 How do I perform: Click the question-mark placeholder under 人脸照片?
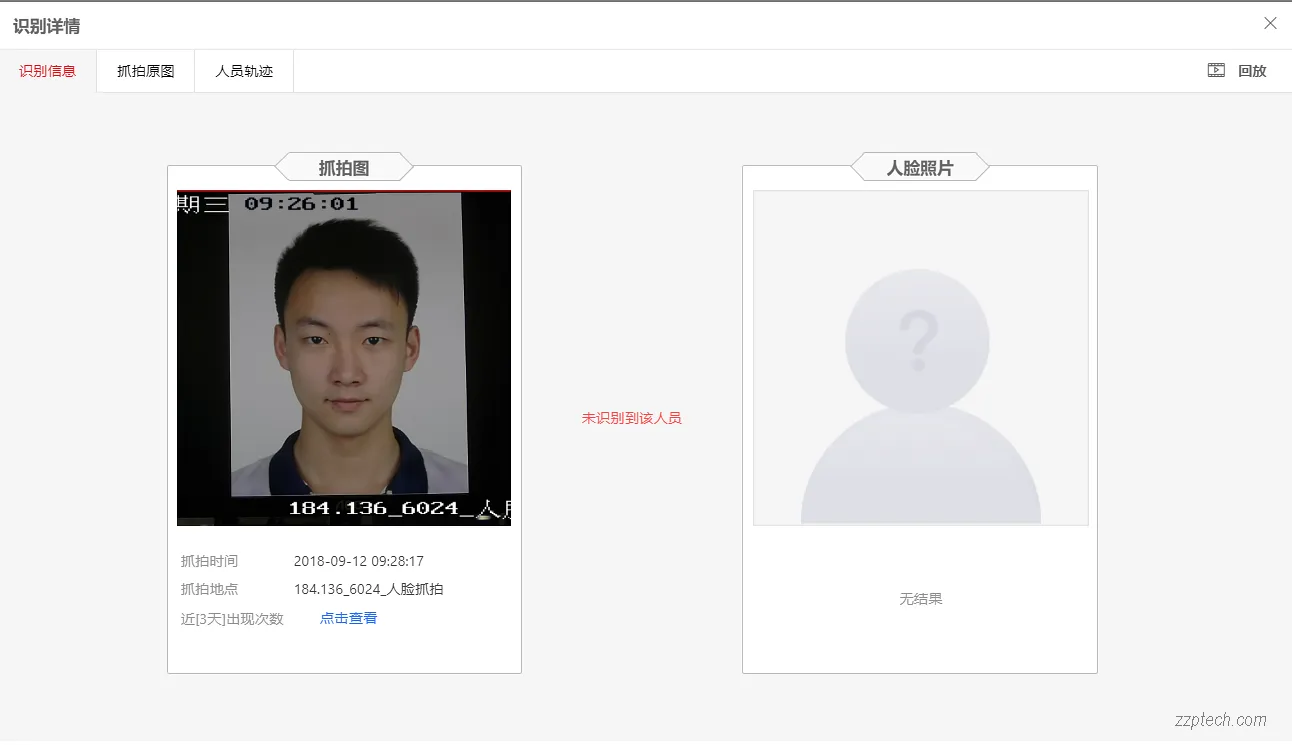919,340
